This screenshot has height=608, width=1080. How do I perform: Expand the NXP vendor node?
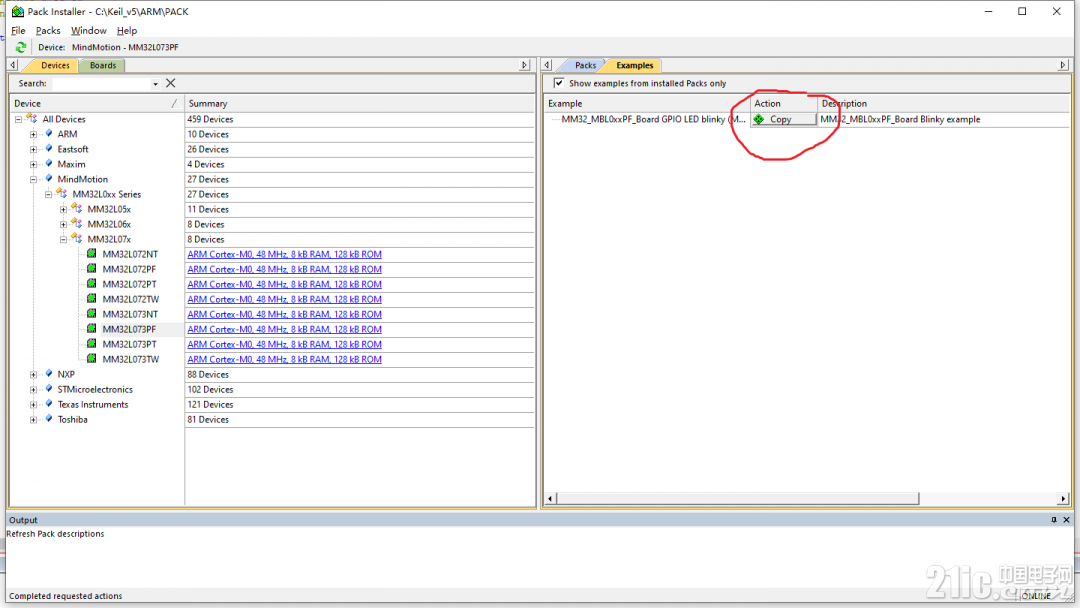pyautogui.click(x=33, y=375)
